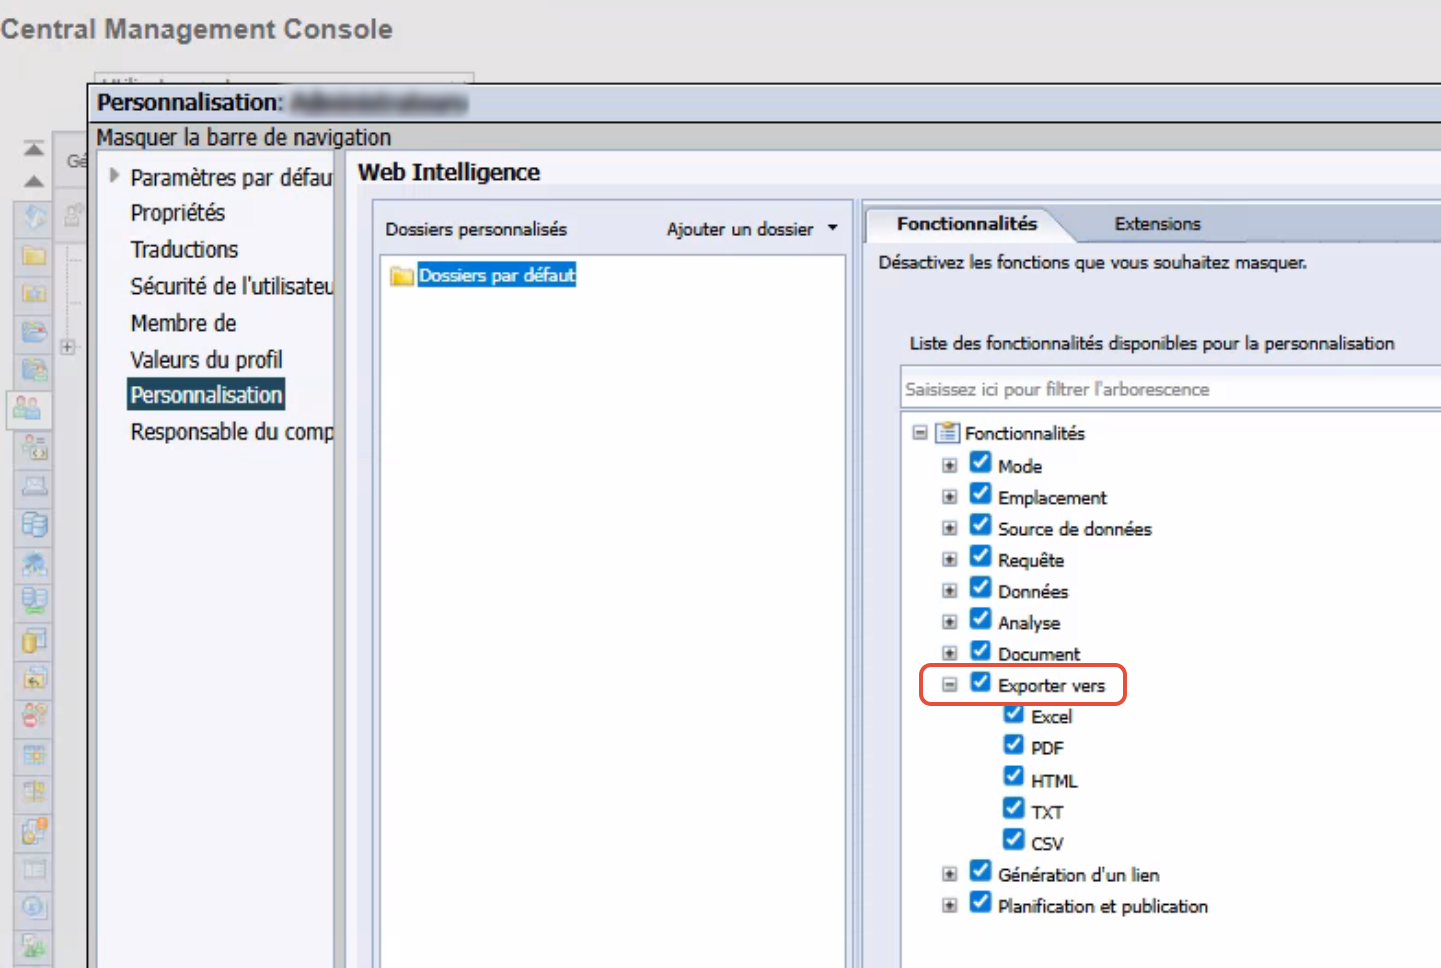
Task: Disable the PDF export checkbox
Action: click(1014, 745)
